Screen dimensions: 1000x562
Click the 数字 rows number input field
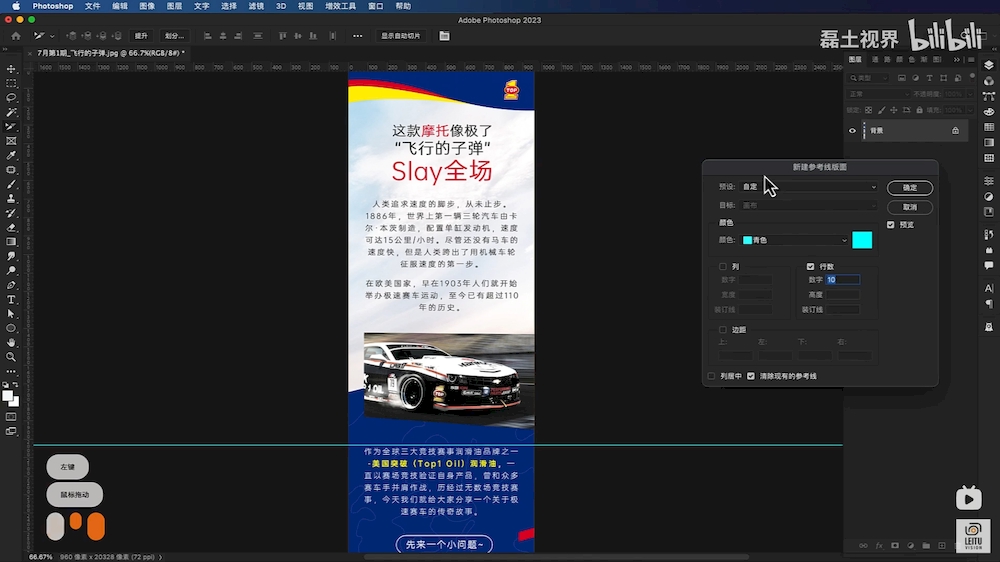coord(843,279)
